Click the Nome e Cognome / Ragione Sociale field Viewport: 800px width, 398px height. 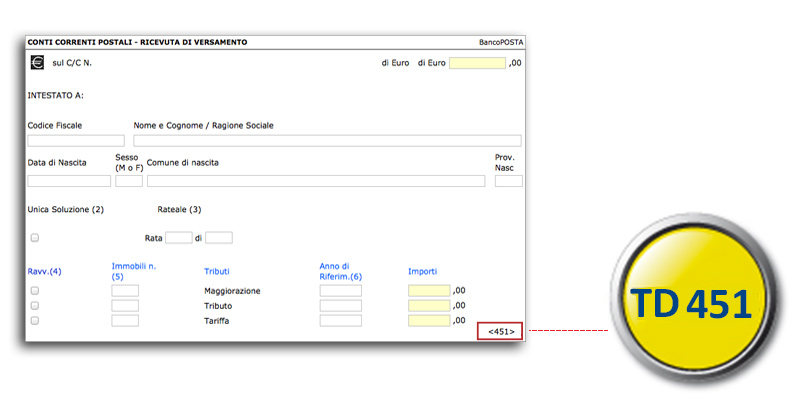click(x=328, y=141)
